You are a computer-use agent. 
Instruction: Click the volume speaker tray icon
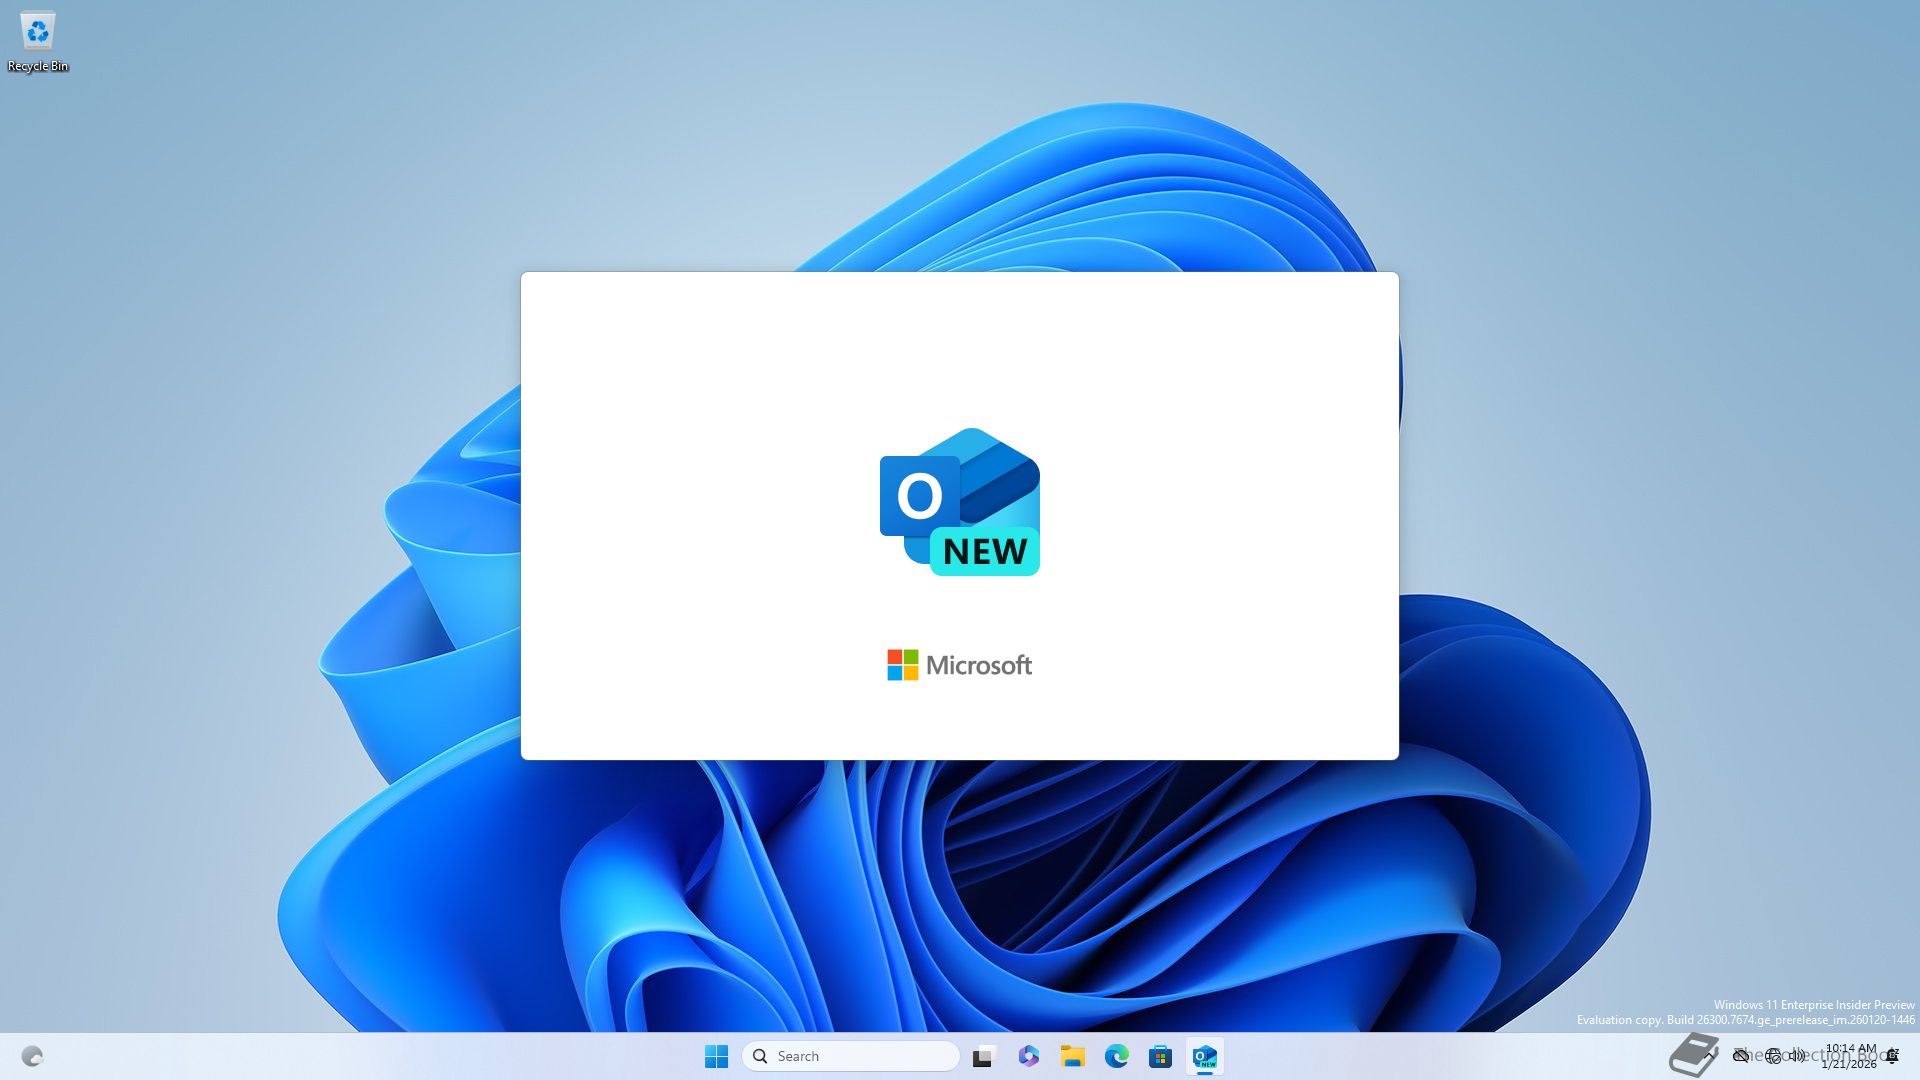point(1797,1055)
